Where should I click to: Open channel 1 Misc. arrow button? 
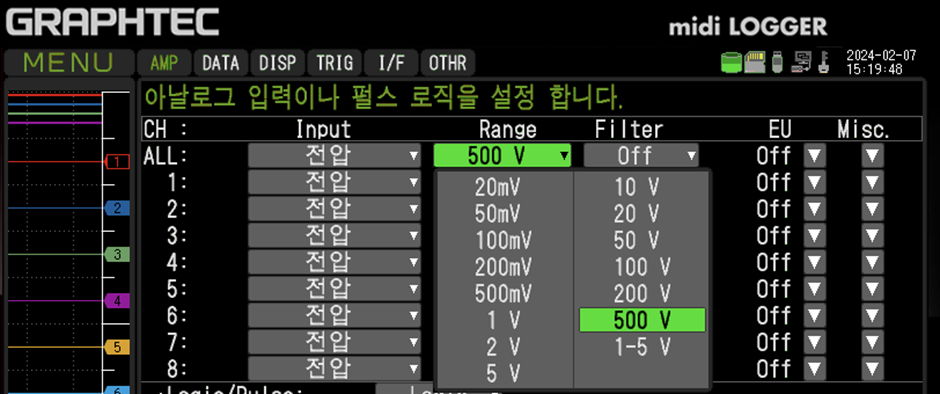872,182
